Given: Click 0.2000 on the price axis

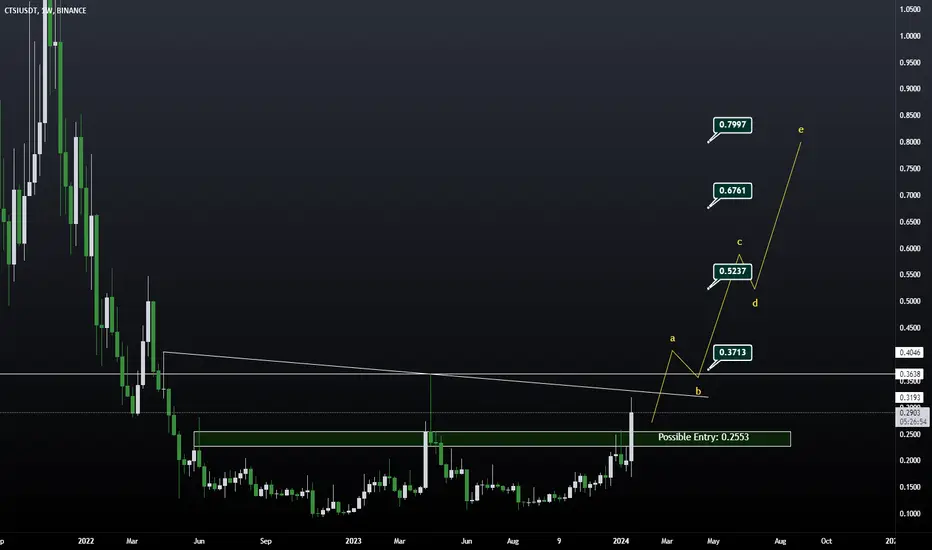Looking at the screenshot, I should (x=909, y=461).
